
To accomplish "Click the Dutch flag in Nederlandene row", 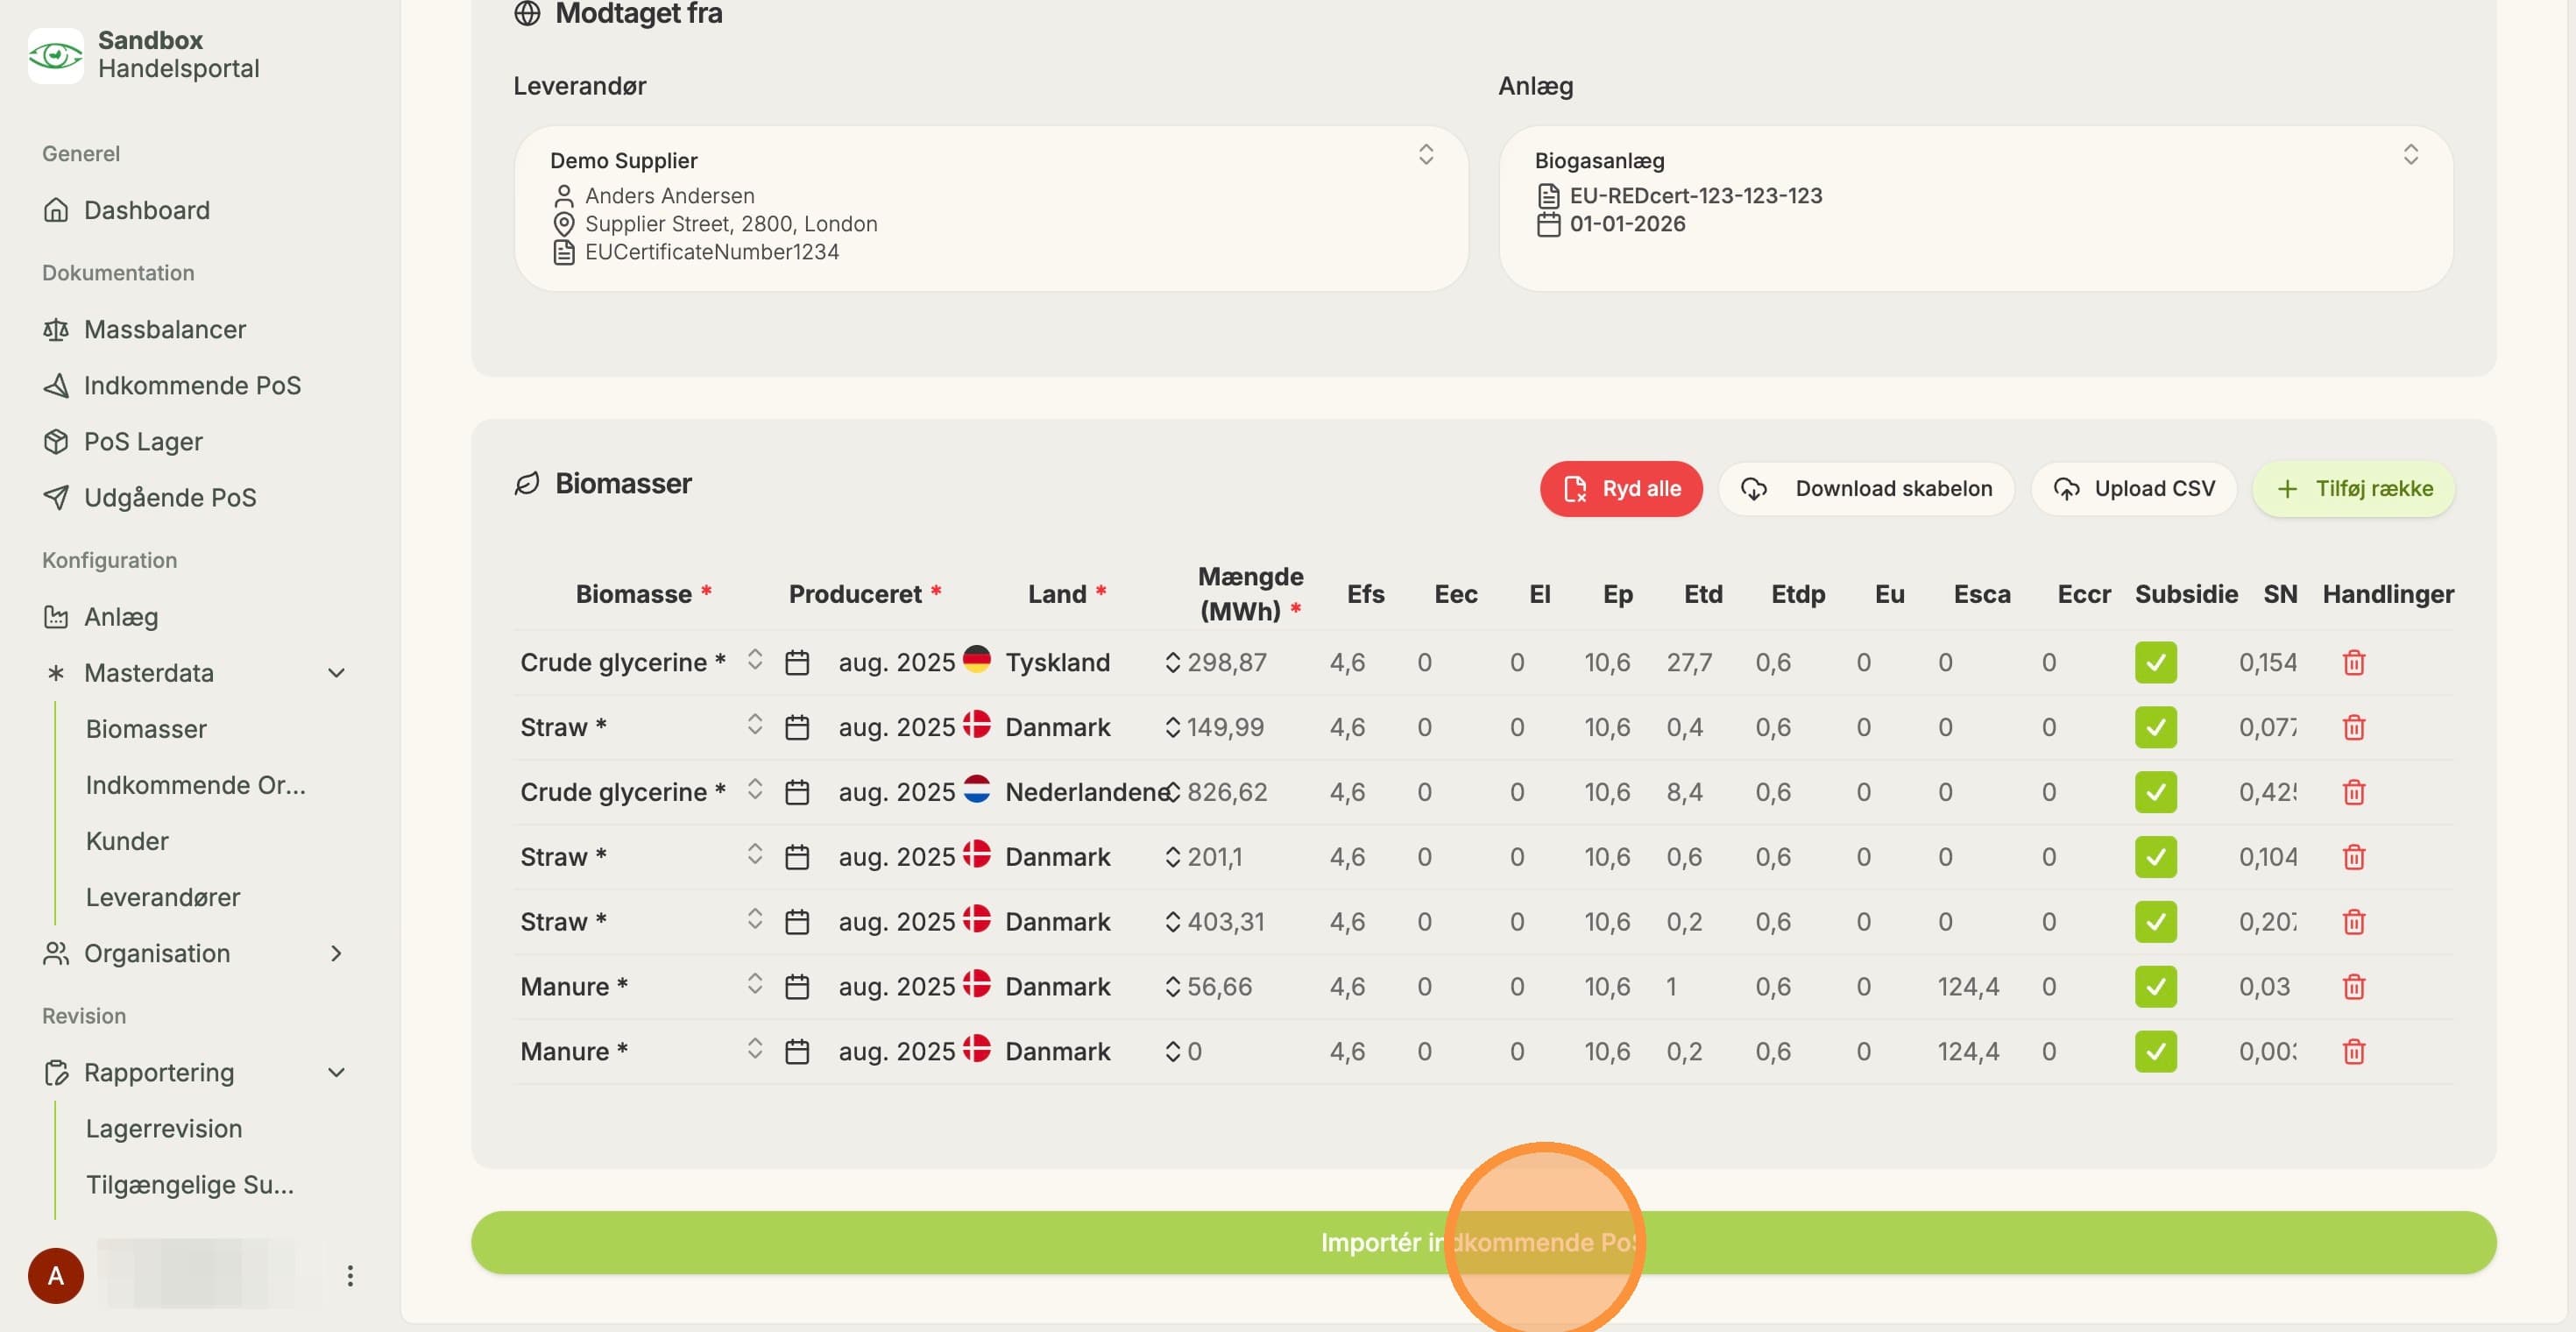I will click(977, 789).
